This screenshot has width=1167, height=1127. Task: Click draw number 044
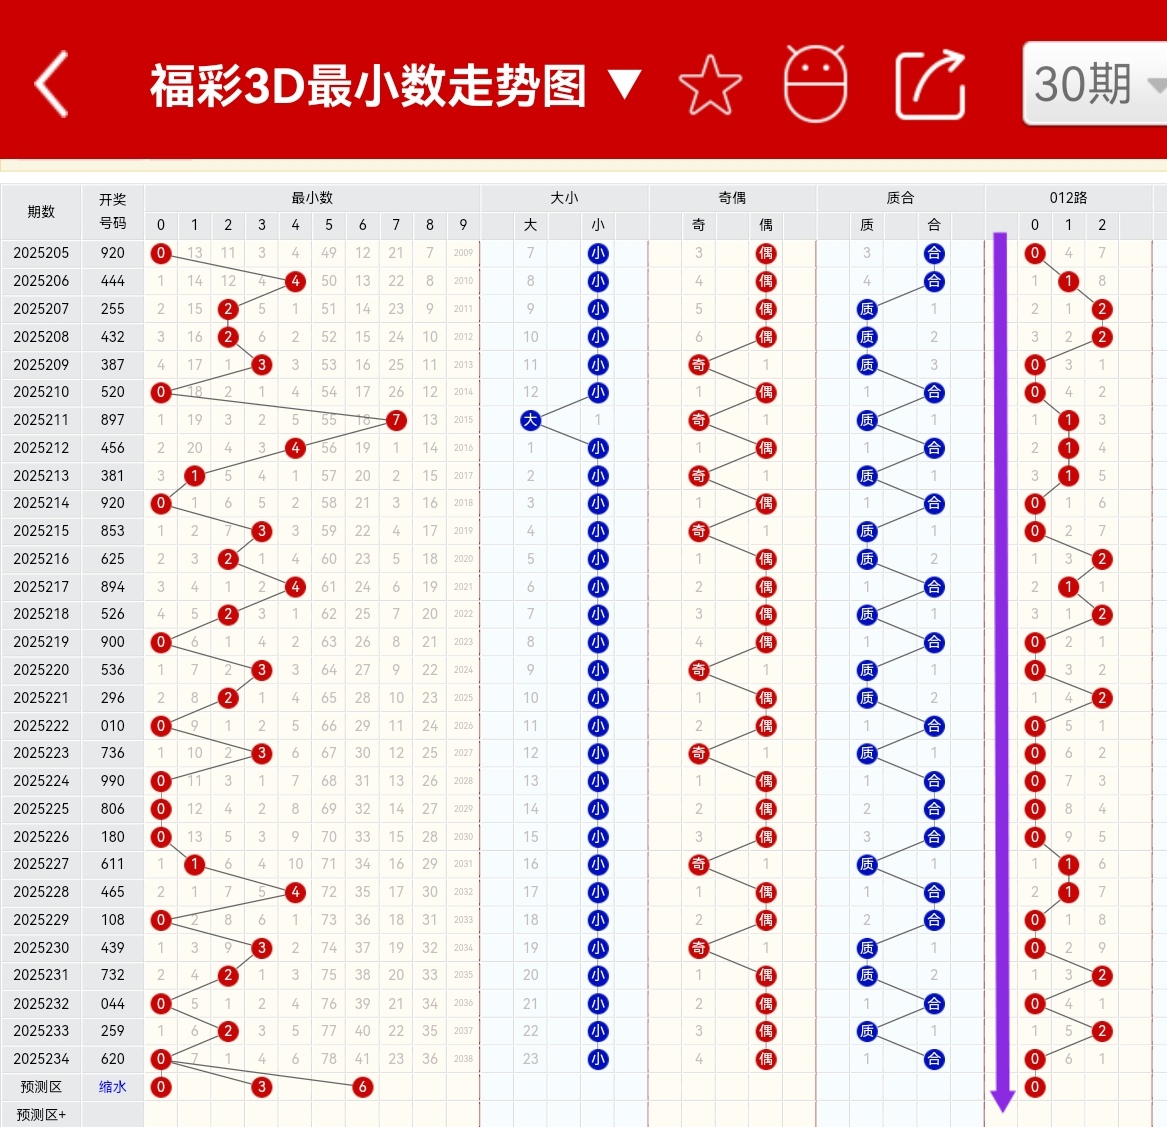[112, 1003]
